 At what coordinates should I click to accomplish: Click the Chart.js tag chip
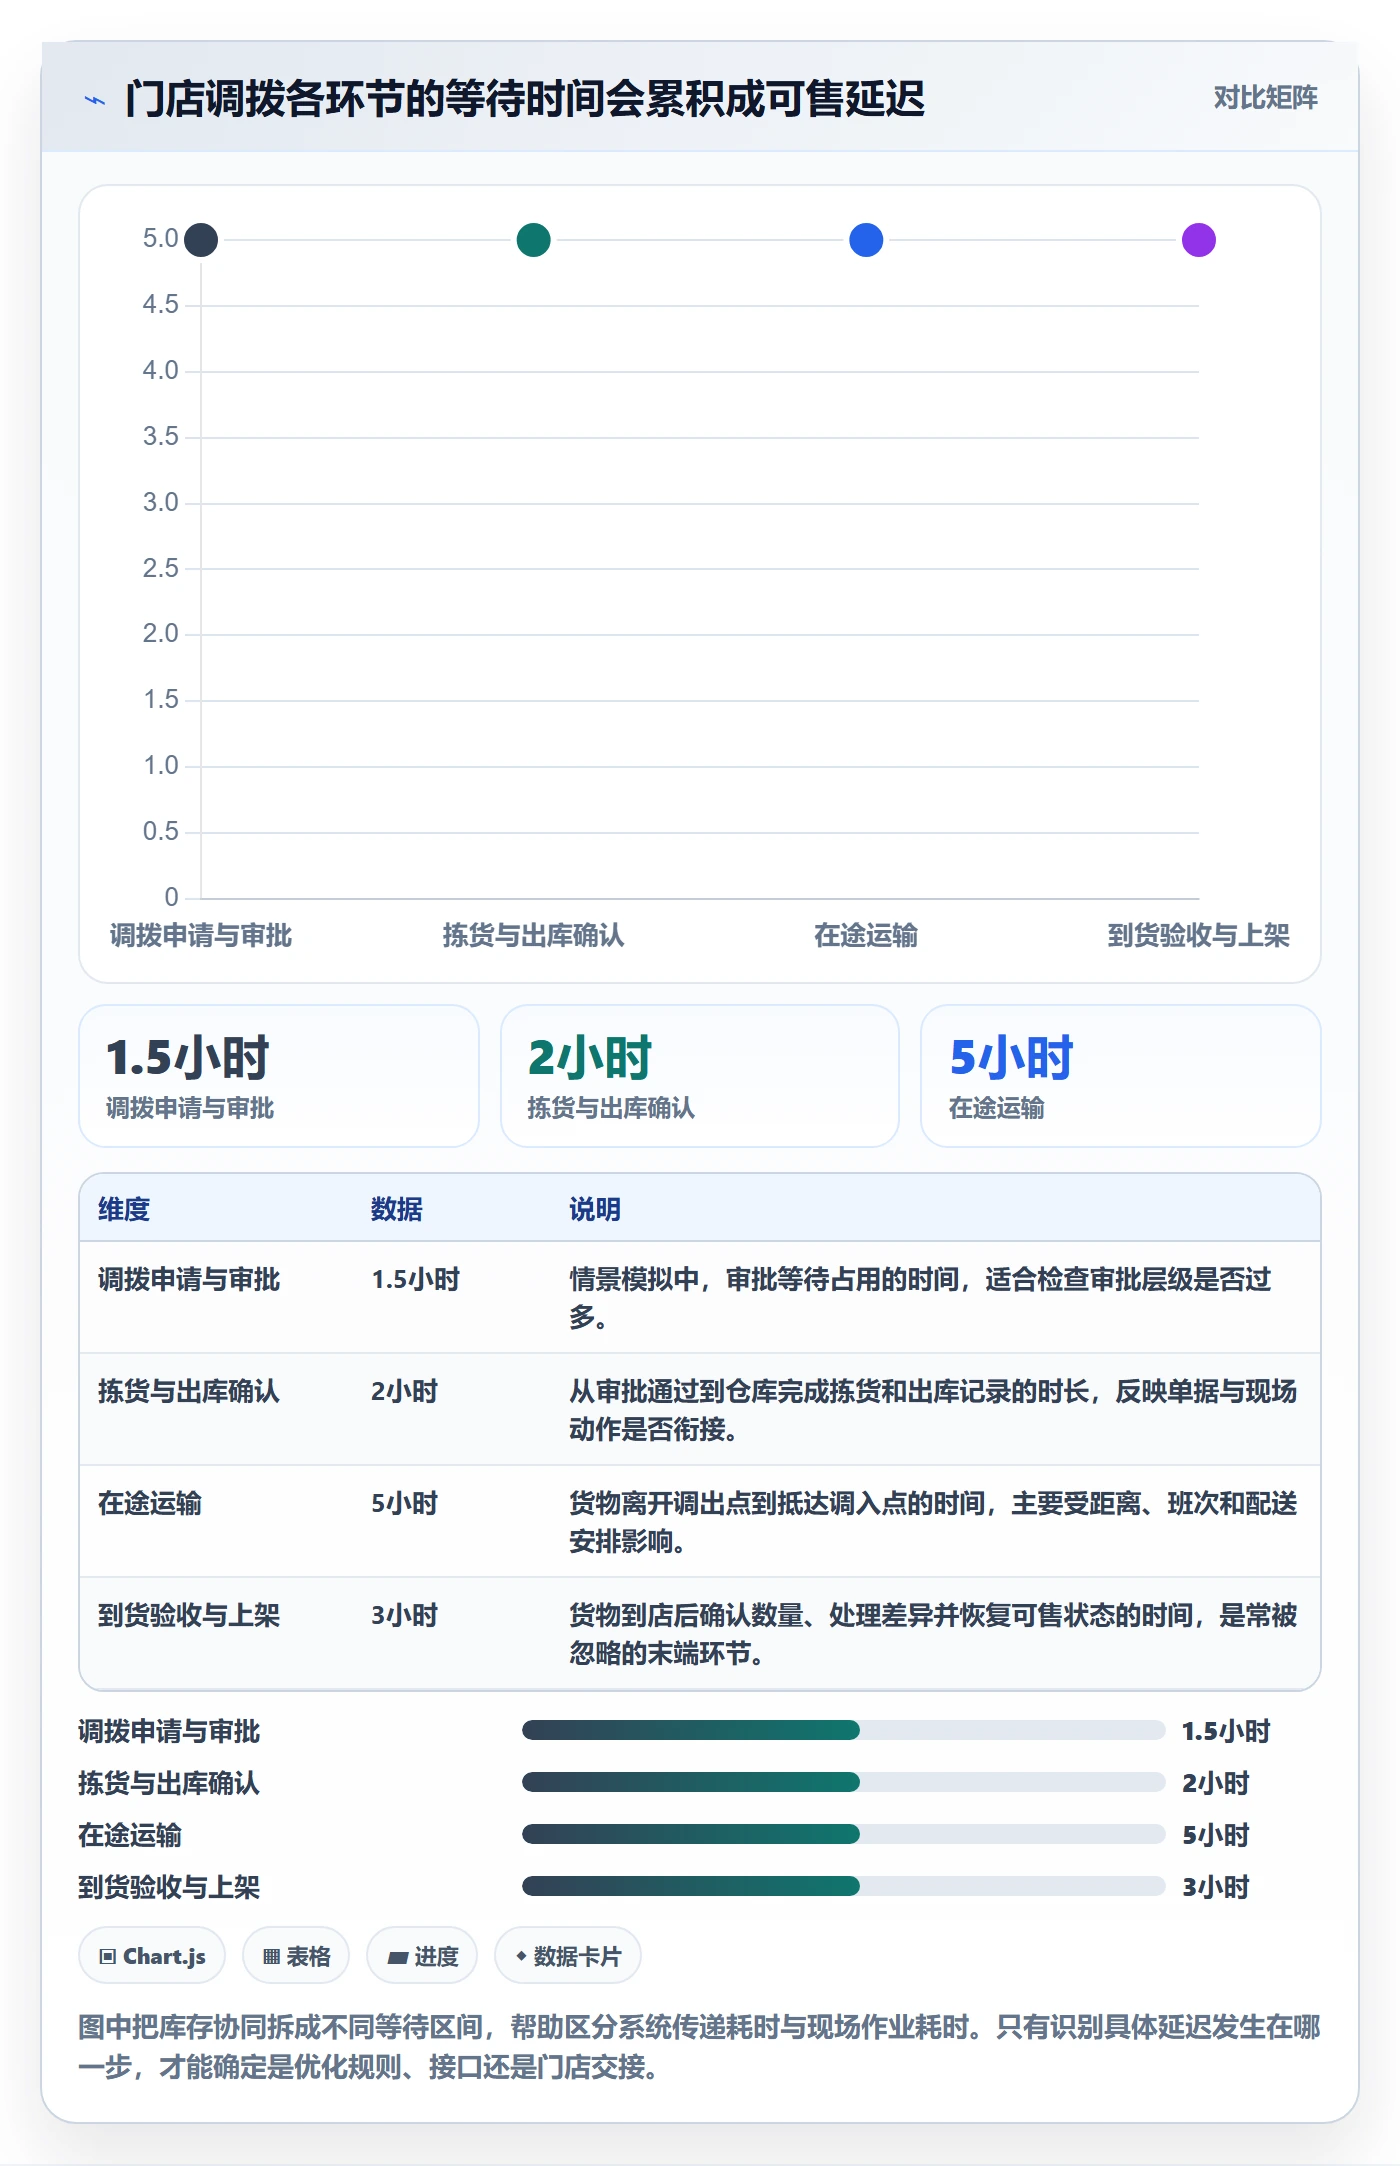(x=152, y=1955)
